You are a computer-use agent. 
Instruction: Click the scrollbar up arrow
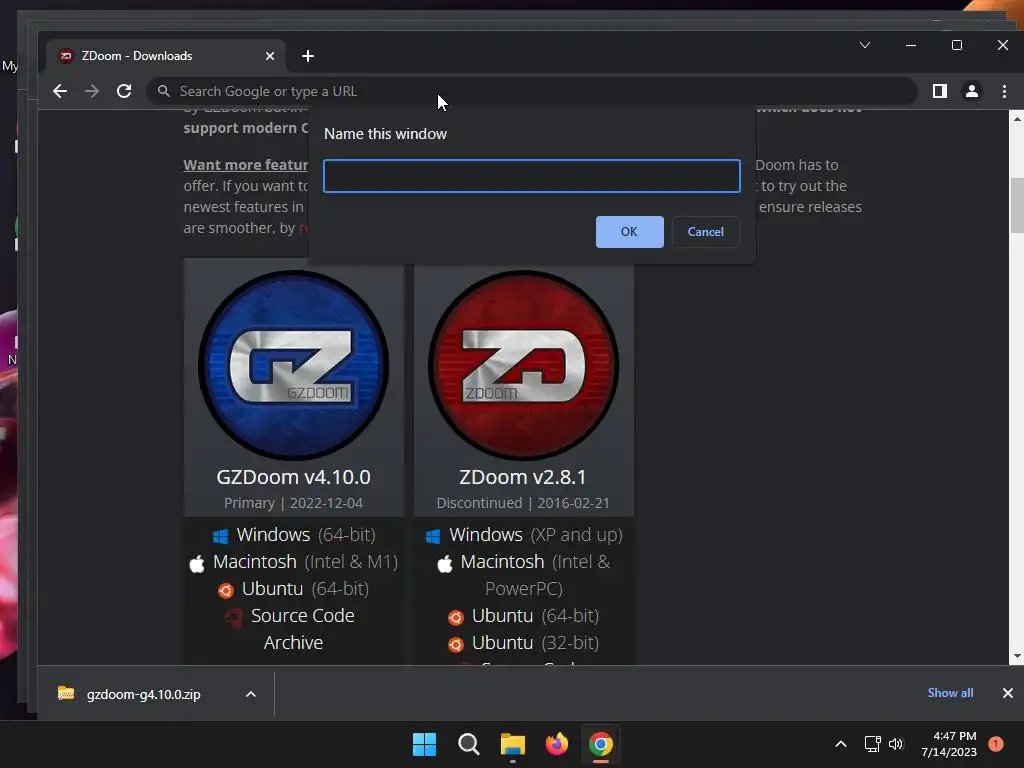(1017, 119)
